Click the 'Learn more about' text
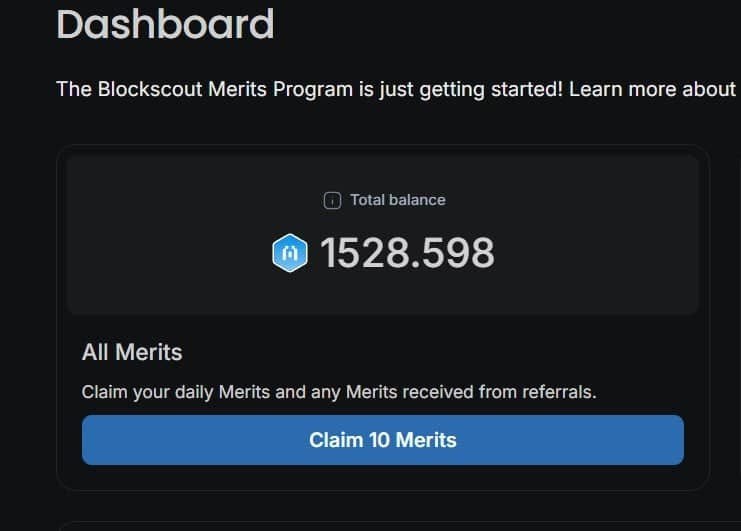 click(x=652, y=89)
